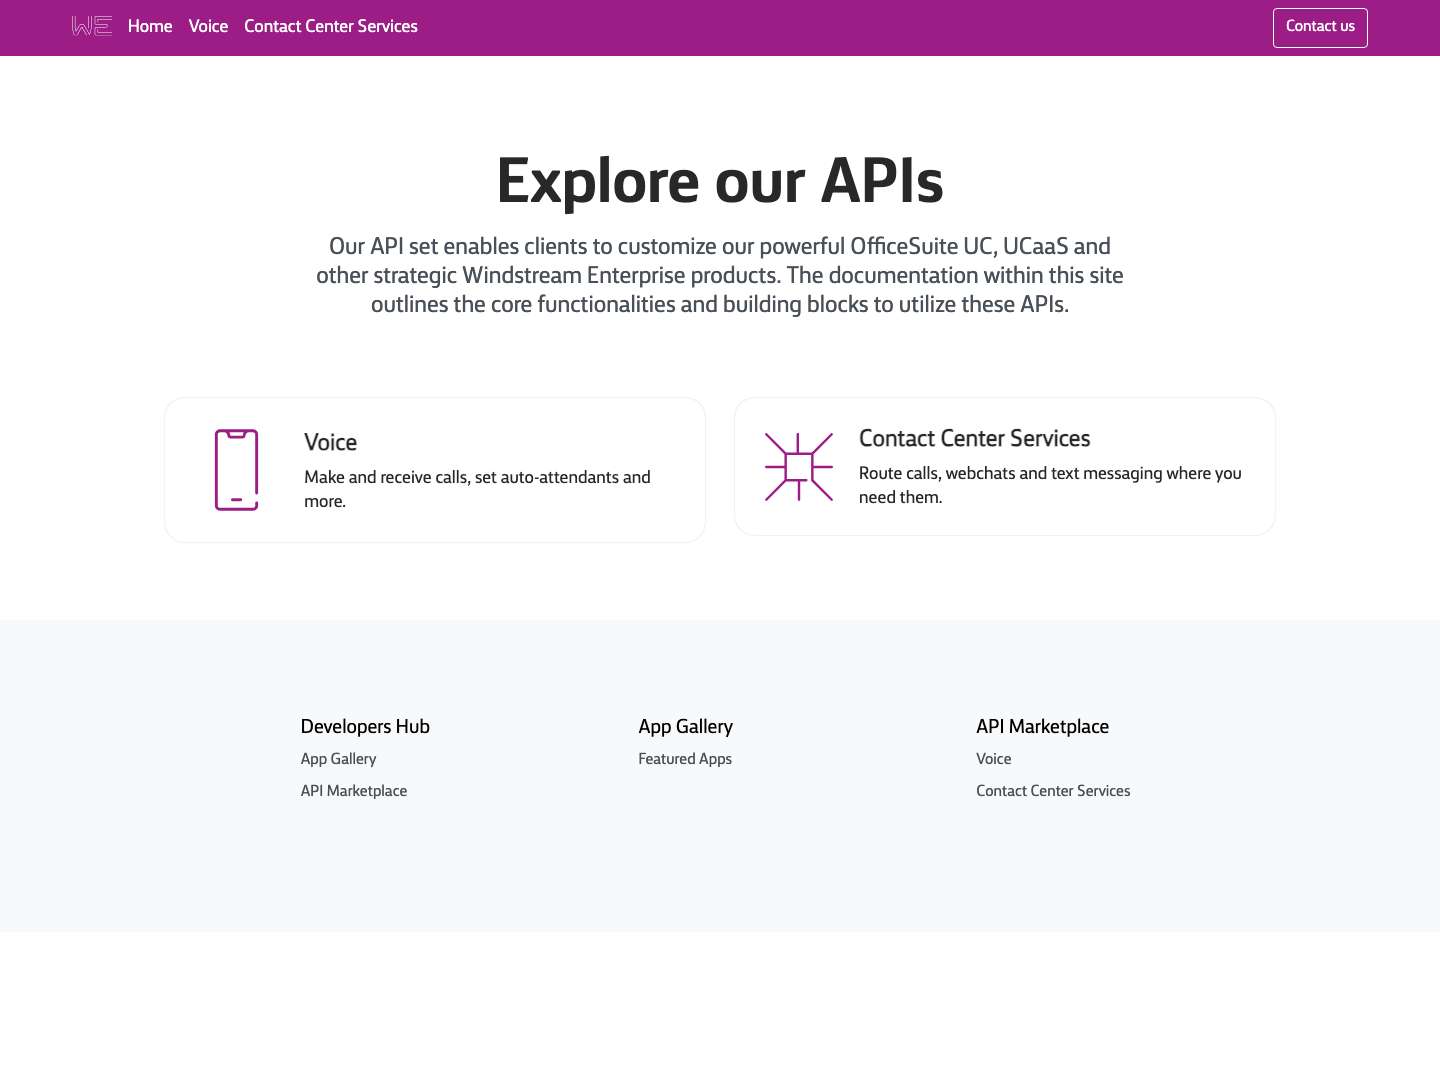Click the Voice card title text
This screenshot has width=1440, height=1080.
coord(330,443)
